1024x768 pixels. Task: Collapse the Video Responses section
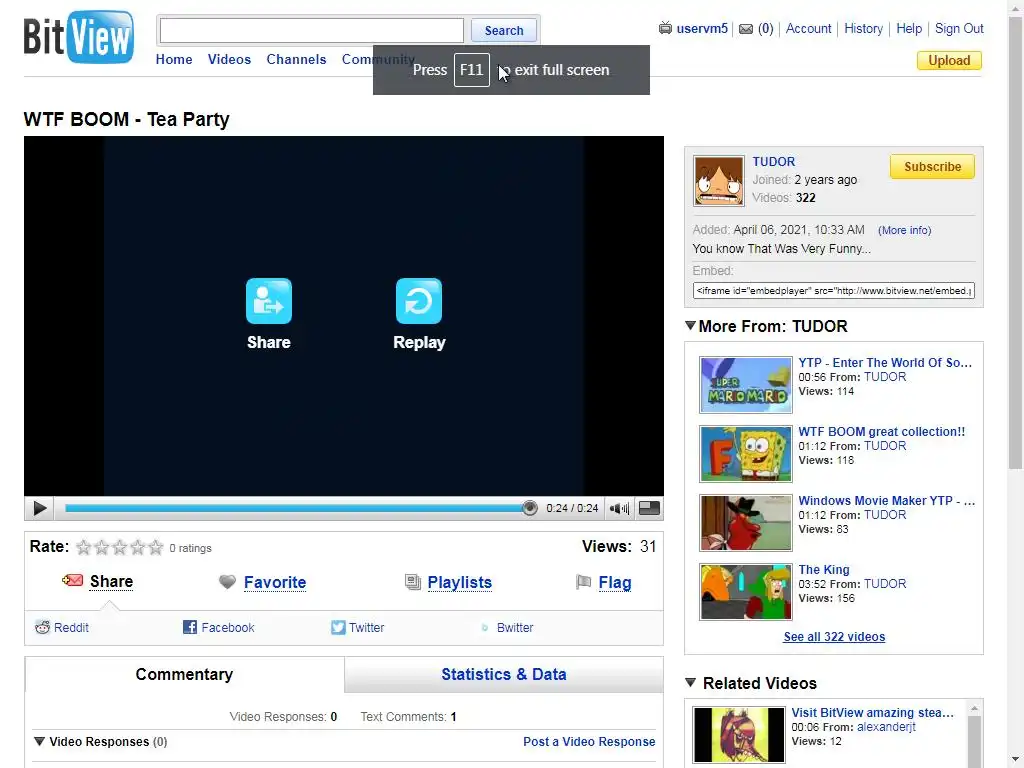coord(39,741)
